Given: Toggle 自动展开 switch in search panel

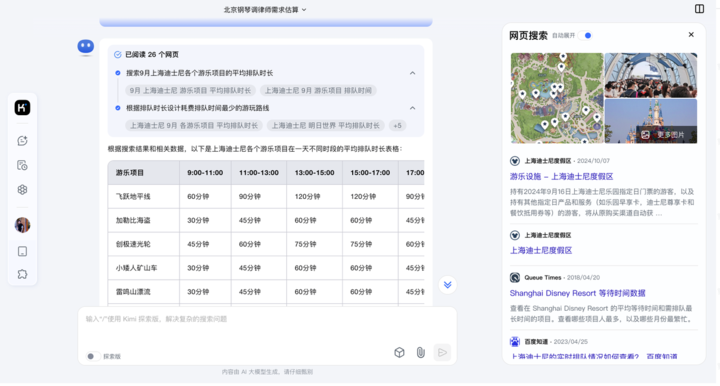Looking at the screenshot, I should coord(585,35).
